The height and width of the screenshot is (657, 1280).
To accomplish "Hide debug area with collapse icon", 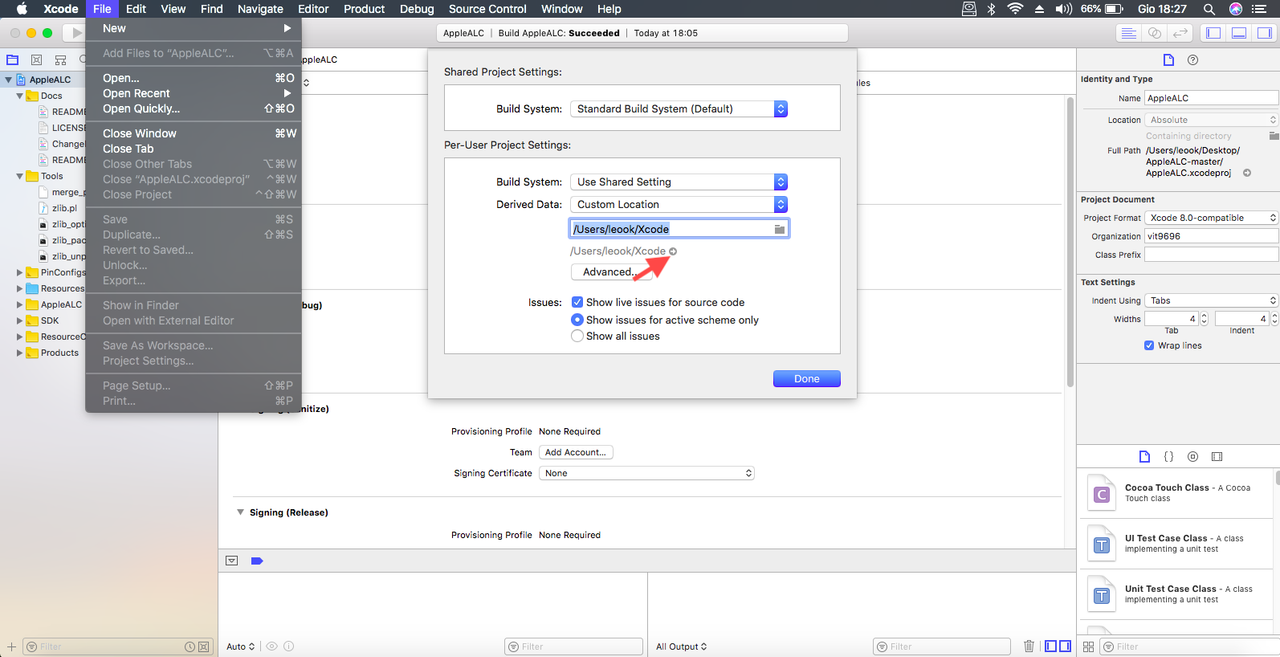I will [x=232, y=561].
